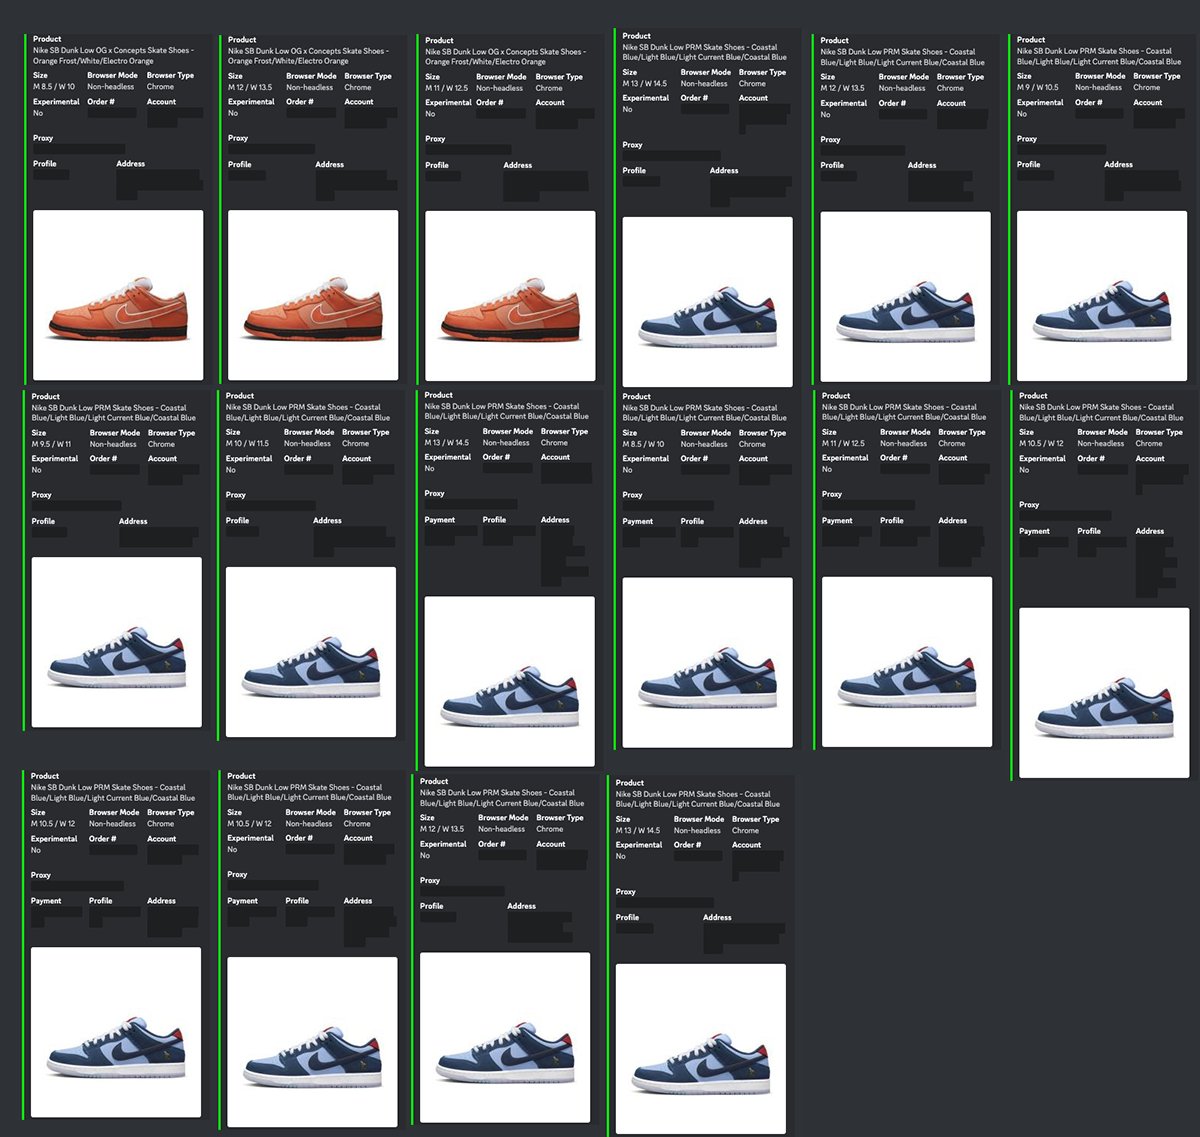Image resolution: width=1200 pixels, height=1137 pixels.
Task: Click the Concepts product title on the M 12 / W 13.5 card
Action: click(x=308, y=56)
